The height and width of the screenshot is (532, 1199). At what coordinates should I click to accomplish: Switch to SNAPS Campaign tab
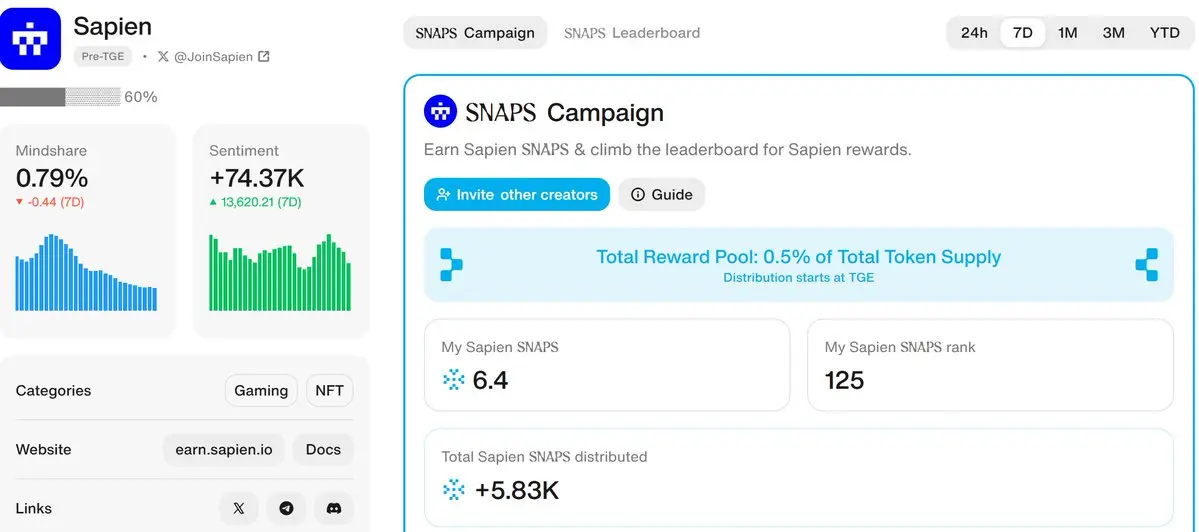475,33
